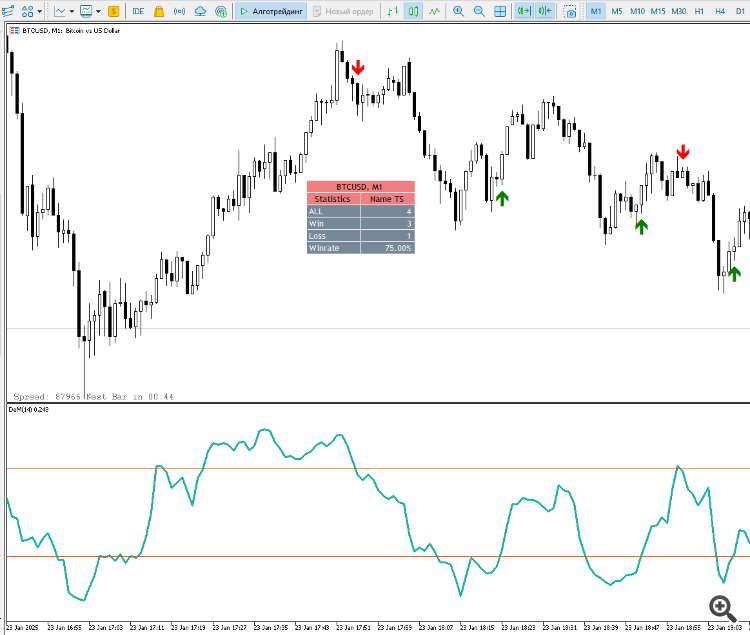
Task: Select the M15 timeframe
Action: (658, 11)
